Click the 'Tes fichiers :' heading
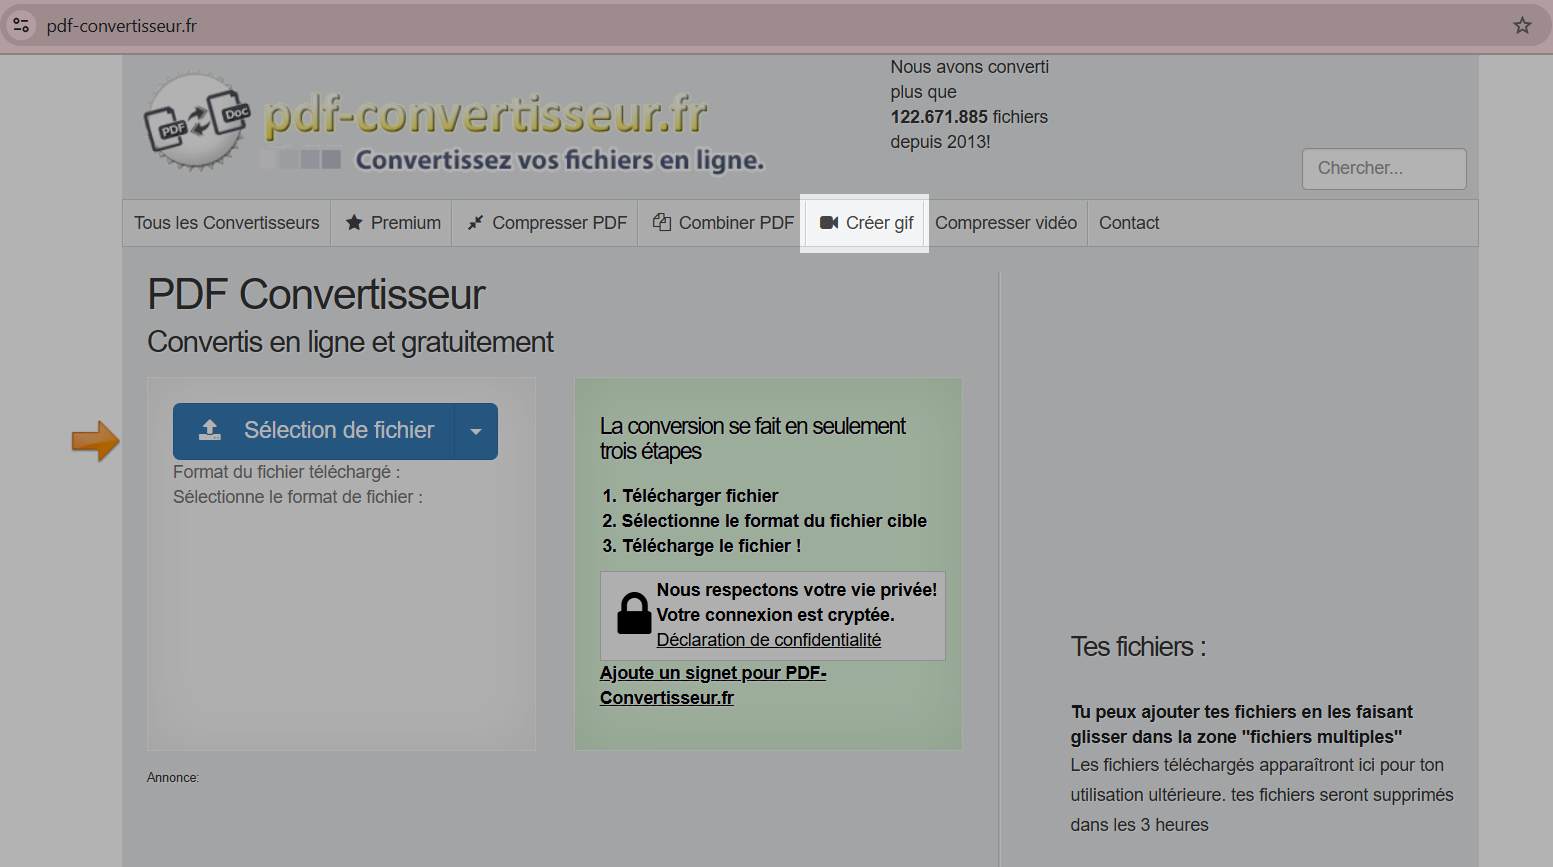The width and height of the screenshot is (1553, 867). tap(1138, 647)
